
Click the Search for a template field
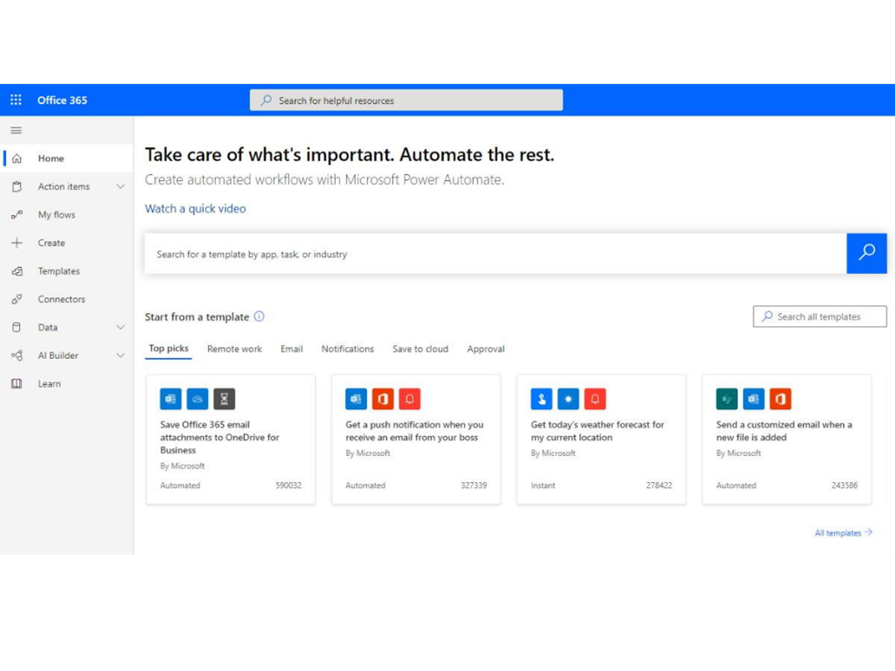click(495, 254)
